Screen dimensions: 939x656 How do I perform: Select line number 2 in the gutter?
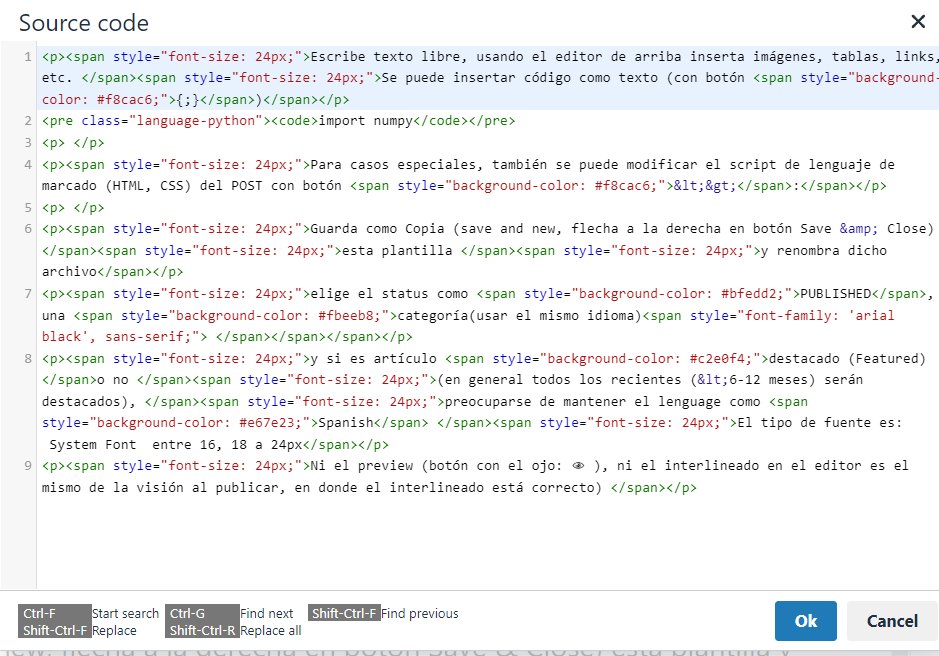(28, 121)
